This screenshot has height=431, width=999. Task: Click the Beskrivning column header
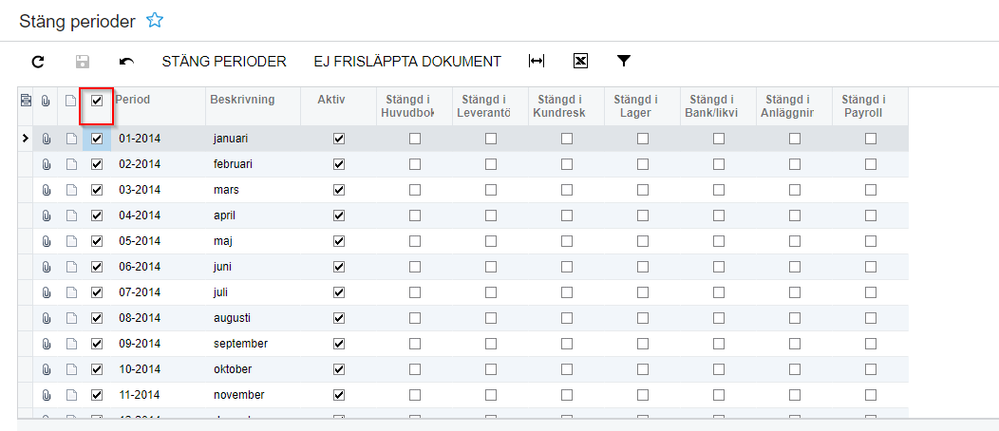click(235, 100)
